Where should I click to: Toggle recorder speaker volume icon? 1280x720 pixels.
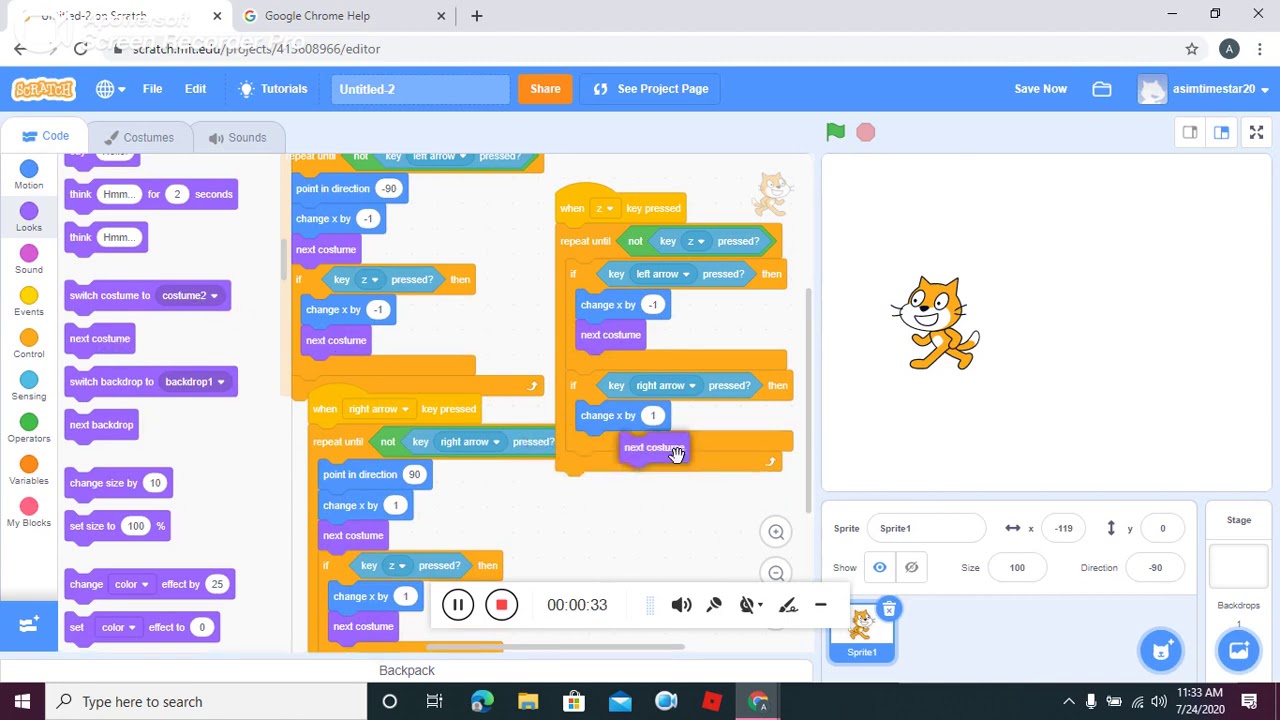681,605
